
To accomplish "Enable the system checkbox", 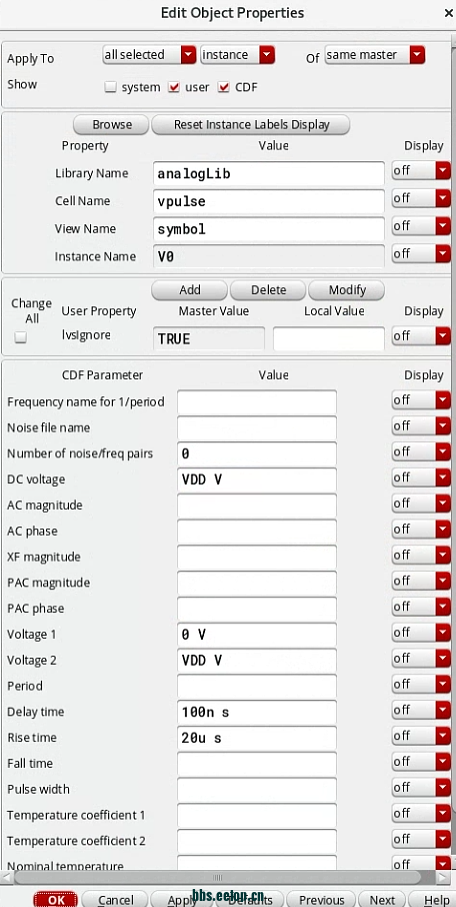I will [111, 87].
